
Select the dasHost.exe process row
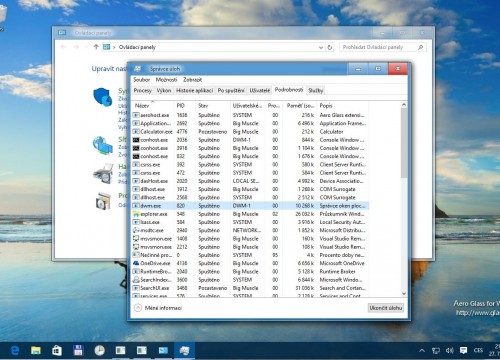pyautogui.click(x=250, y=181)
